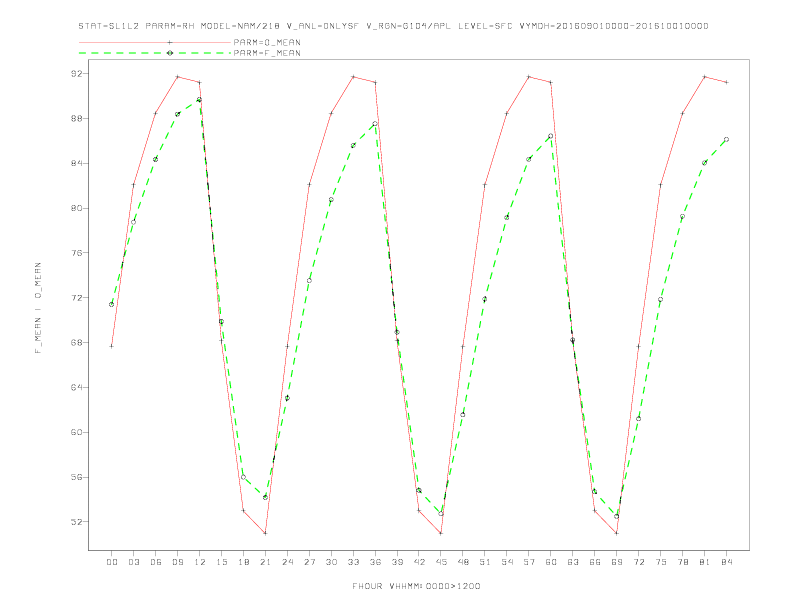The height and width of the screenshot is (612, 792).
Task: Click x-axis tick label 00
Action: [x=112, y=562]
